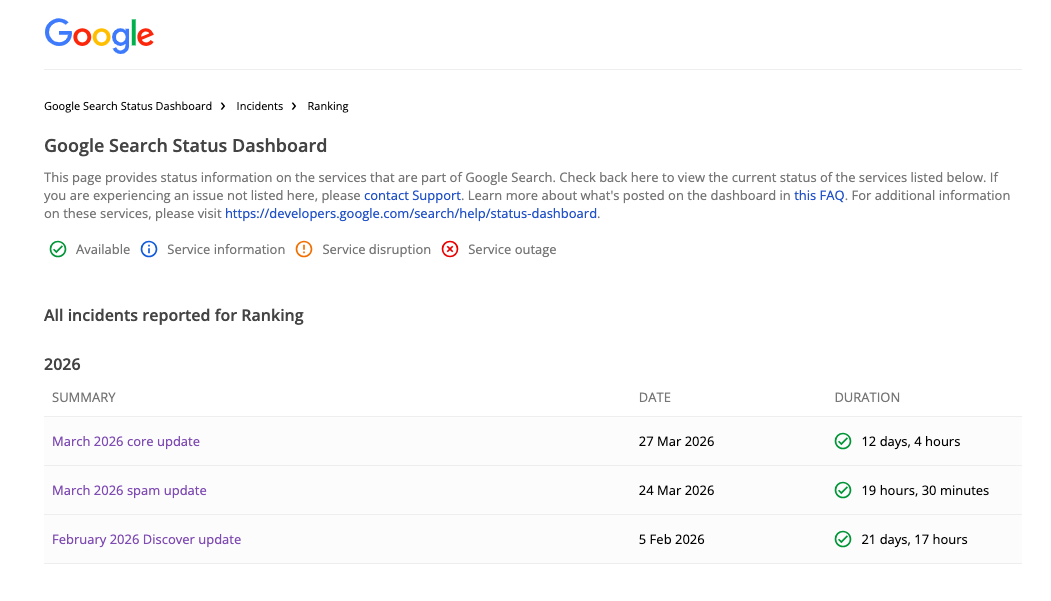Image resolution: width=1051 pixels, height=601 pixels.
Task: Open the March 2026 spam update incident
Action: tap(129, 490)
